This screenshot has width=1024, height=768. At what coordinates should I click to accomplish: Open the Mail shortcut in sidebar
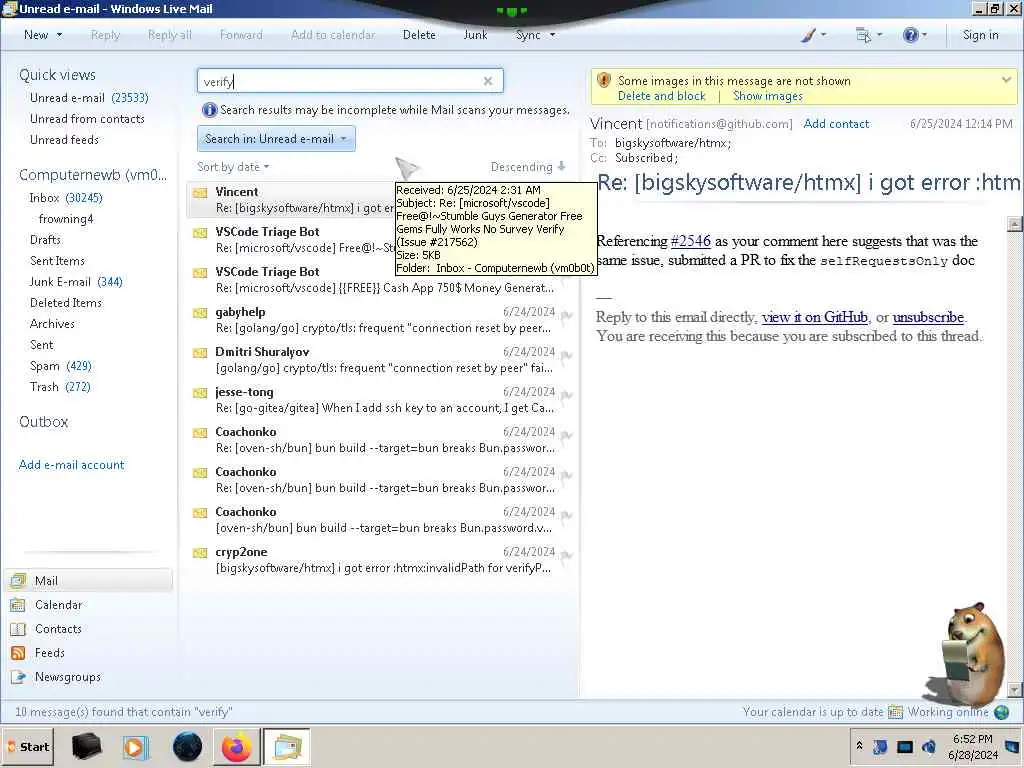pyautogui.click(x=90, y=581)
